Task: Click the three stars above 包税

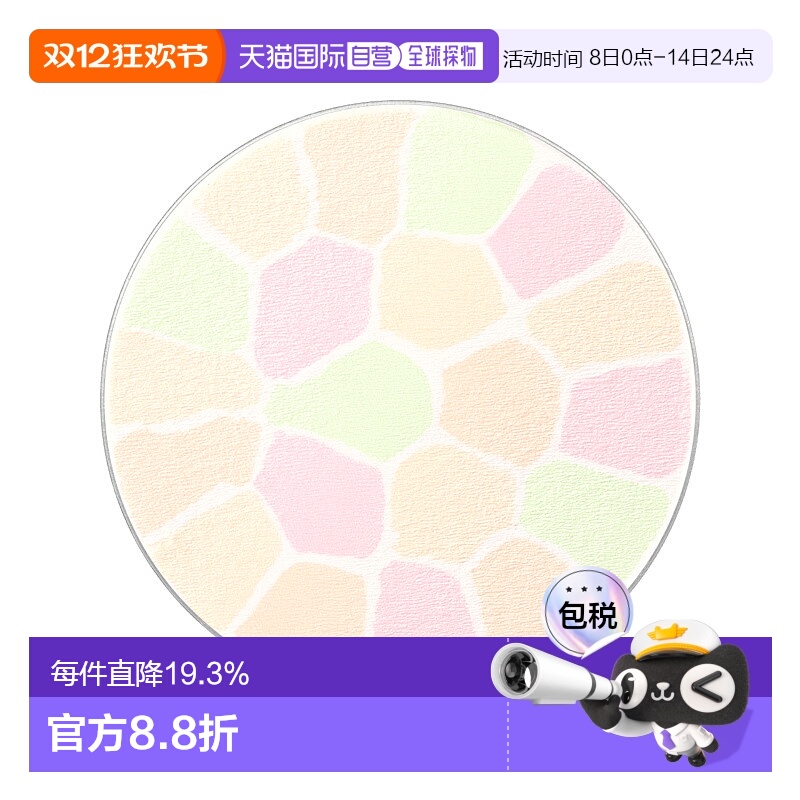Action: pyautogui.click(x=584, y=590)
